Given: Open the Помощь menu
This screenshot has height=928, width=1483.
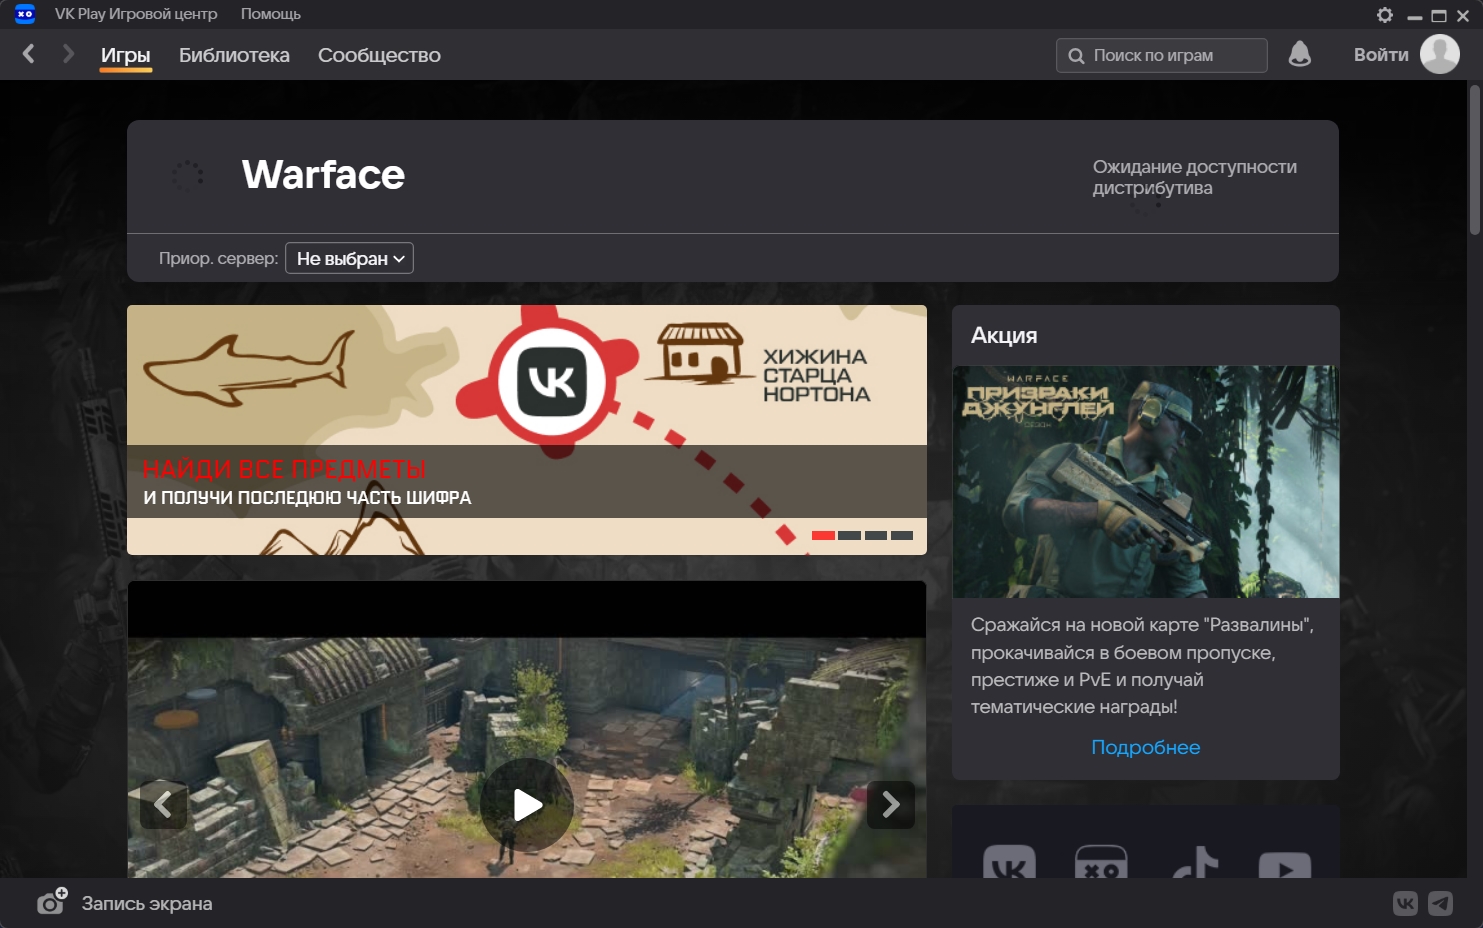Looking at the screenshot, I should coord(270,14).
